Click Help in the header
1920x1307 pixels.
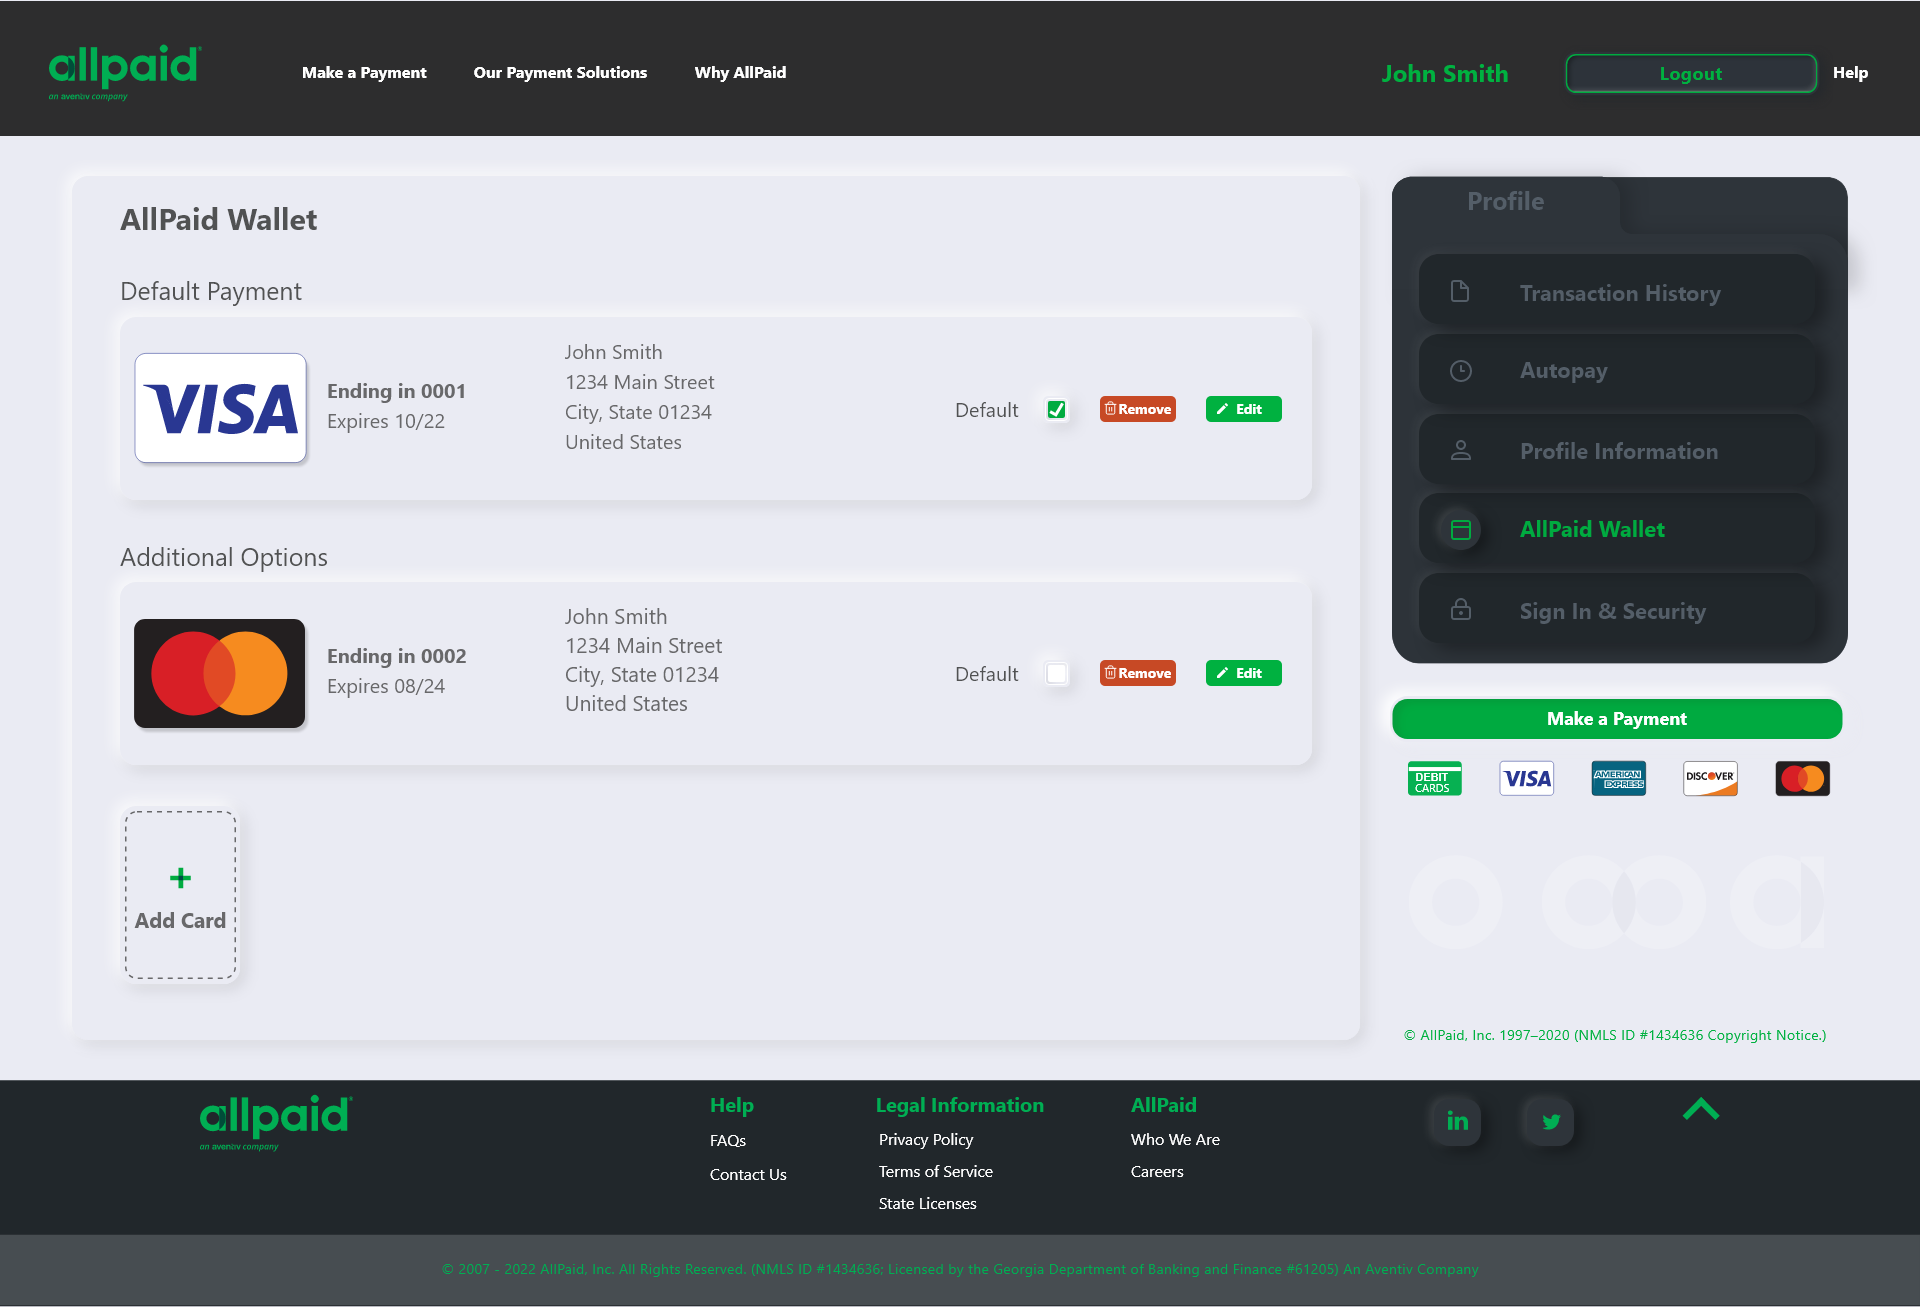click(1850, 72)
